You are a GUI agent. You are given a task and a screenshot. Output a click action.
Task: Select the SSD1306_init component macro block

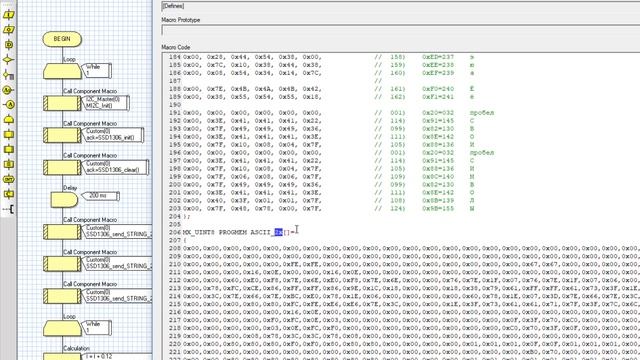[x=62, y=135]
